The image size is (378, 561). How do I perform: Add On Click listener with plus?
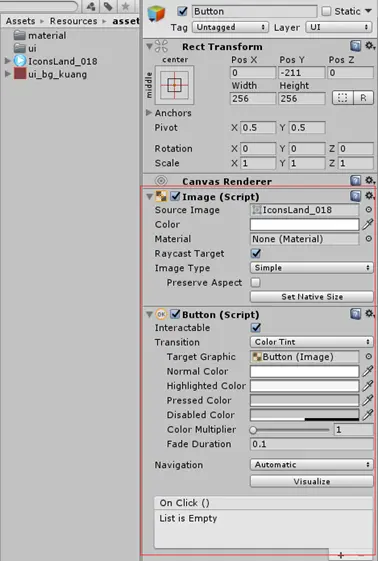click(x=340, y=555)
